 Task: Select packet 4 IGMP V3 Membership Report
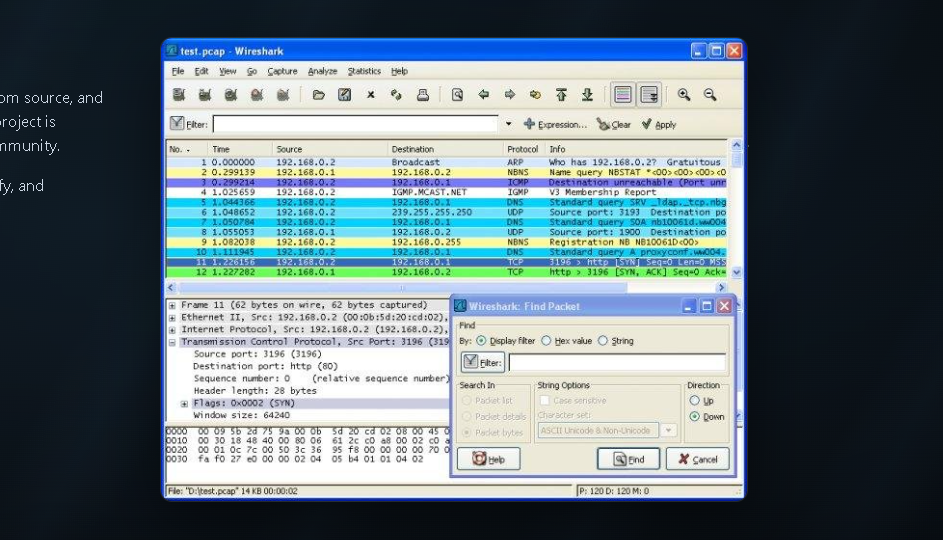[x=446, y=192]
